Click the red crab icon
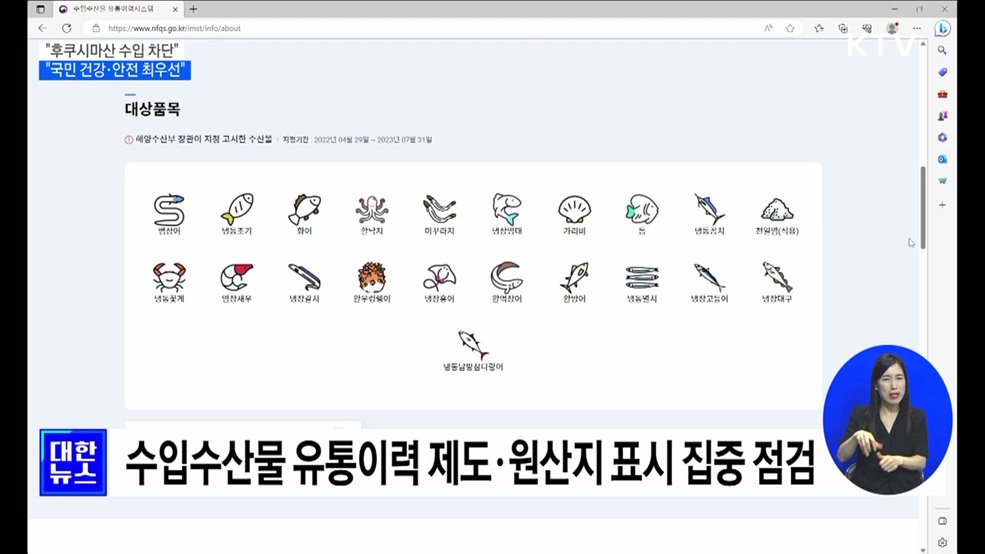The image size is (985, 554). tap(168, 277)
